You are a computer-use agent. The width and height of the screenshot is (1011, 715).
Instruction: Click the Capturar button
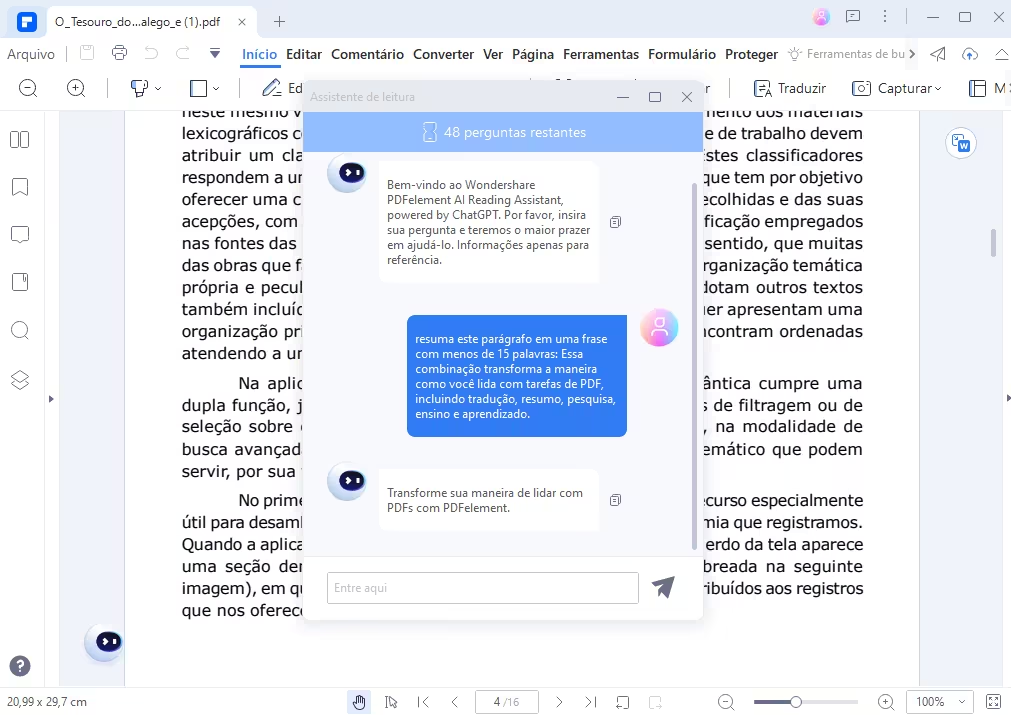click(897, 88)
